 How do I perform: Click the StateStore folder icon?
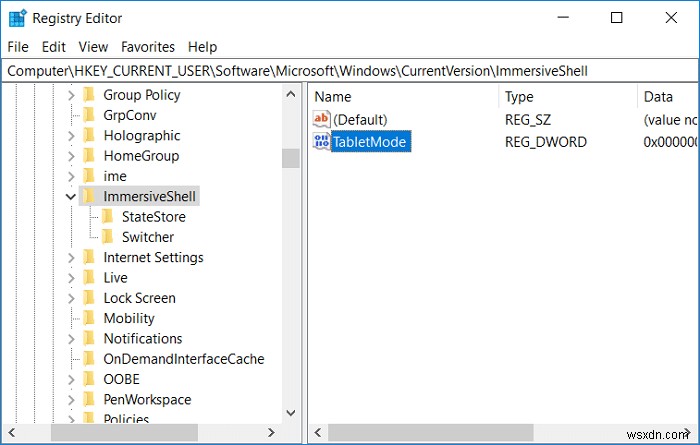click(x=108, y=216)
